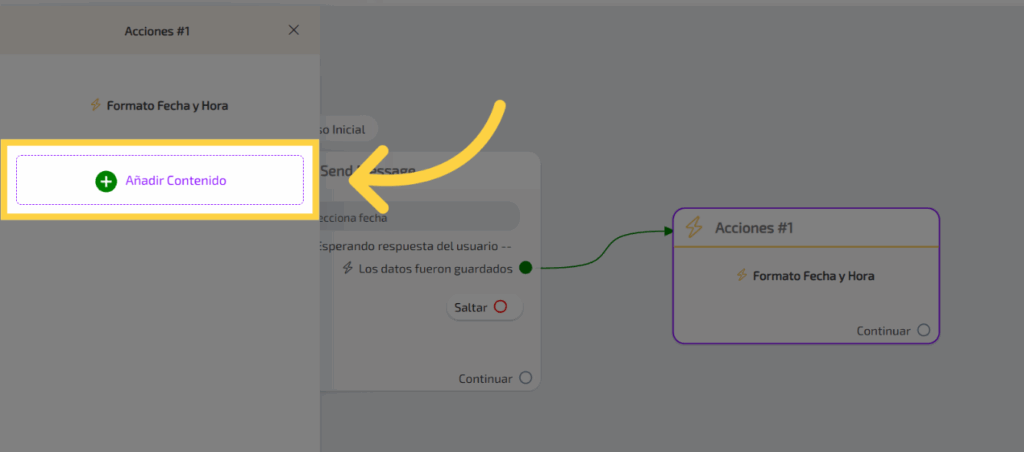Select the Acciones #1 node title on canvas
This screenshot has height=452, width=1024.
[x=754, y=228]
